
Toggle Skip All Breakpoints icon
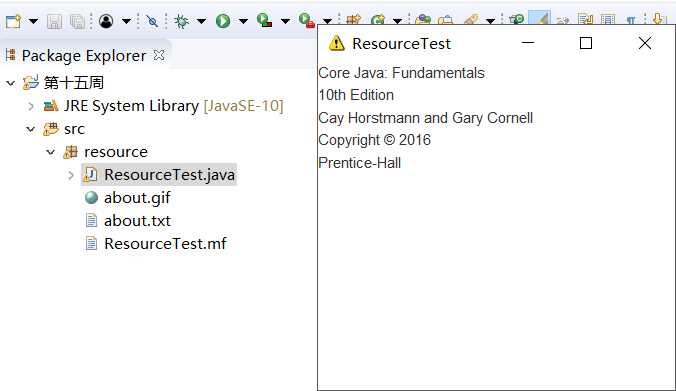pyautogui.click(x=152, y=21)
